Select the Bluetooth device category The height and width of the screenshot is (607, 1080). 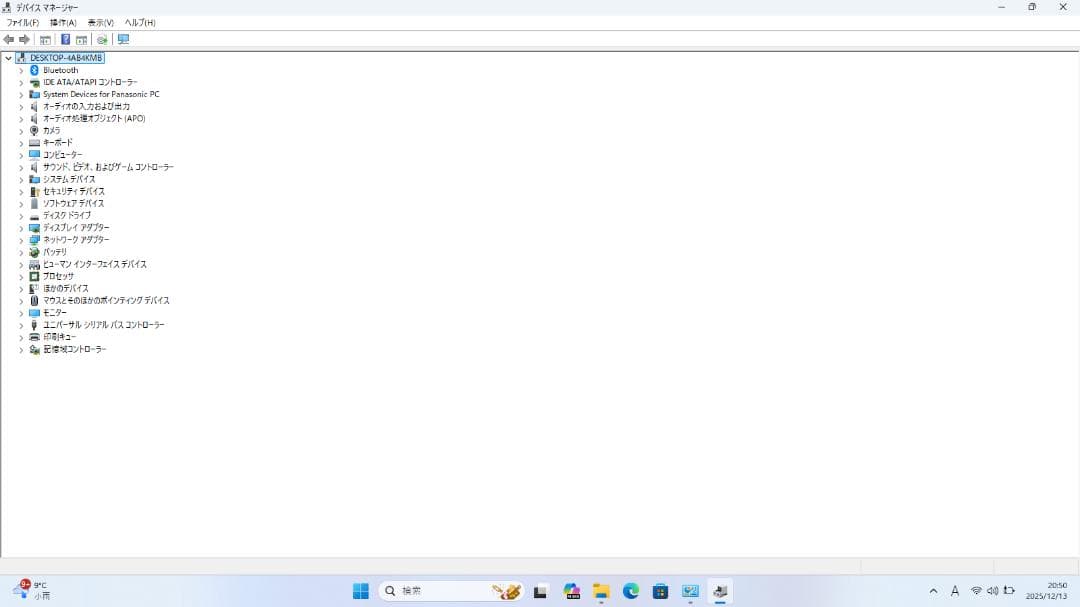point(60,70)
